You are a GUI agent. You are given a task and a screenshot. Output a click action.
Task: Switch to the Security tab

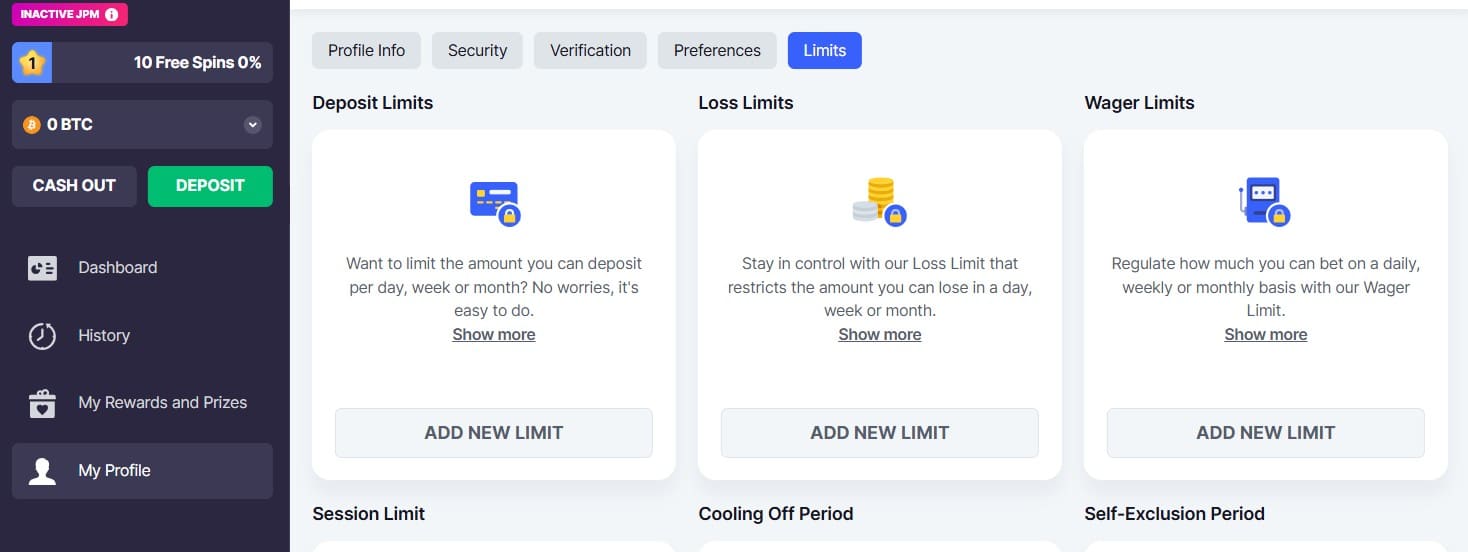pyautogui.click(x=477, y=50)
